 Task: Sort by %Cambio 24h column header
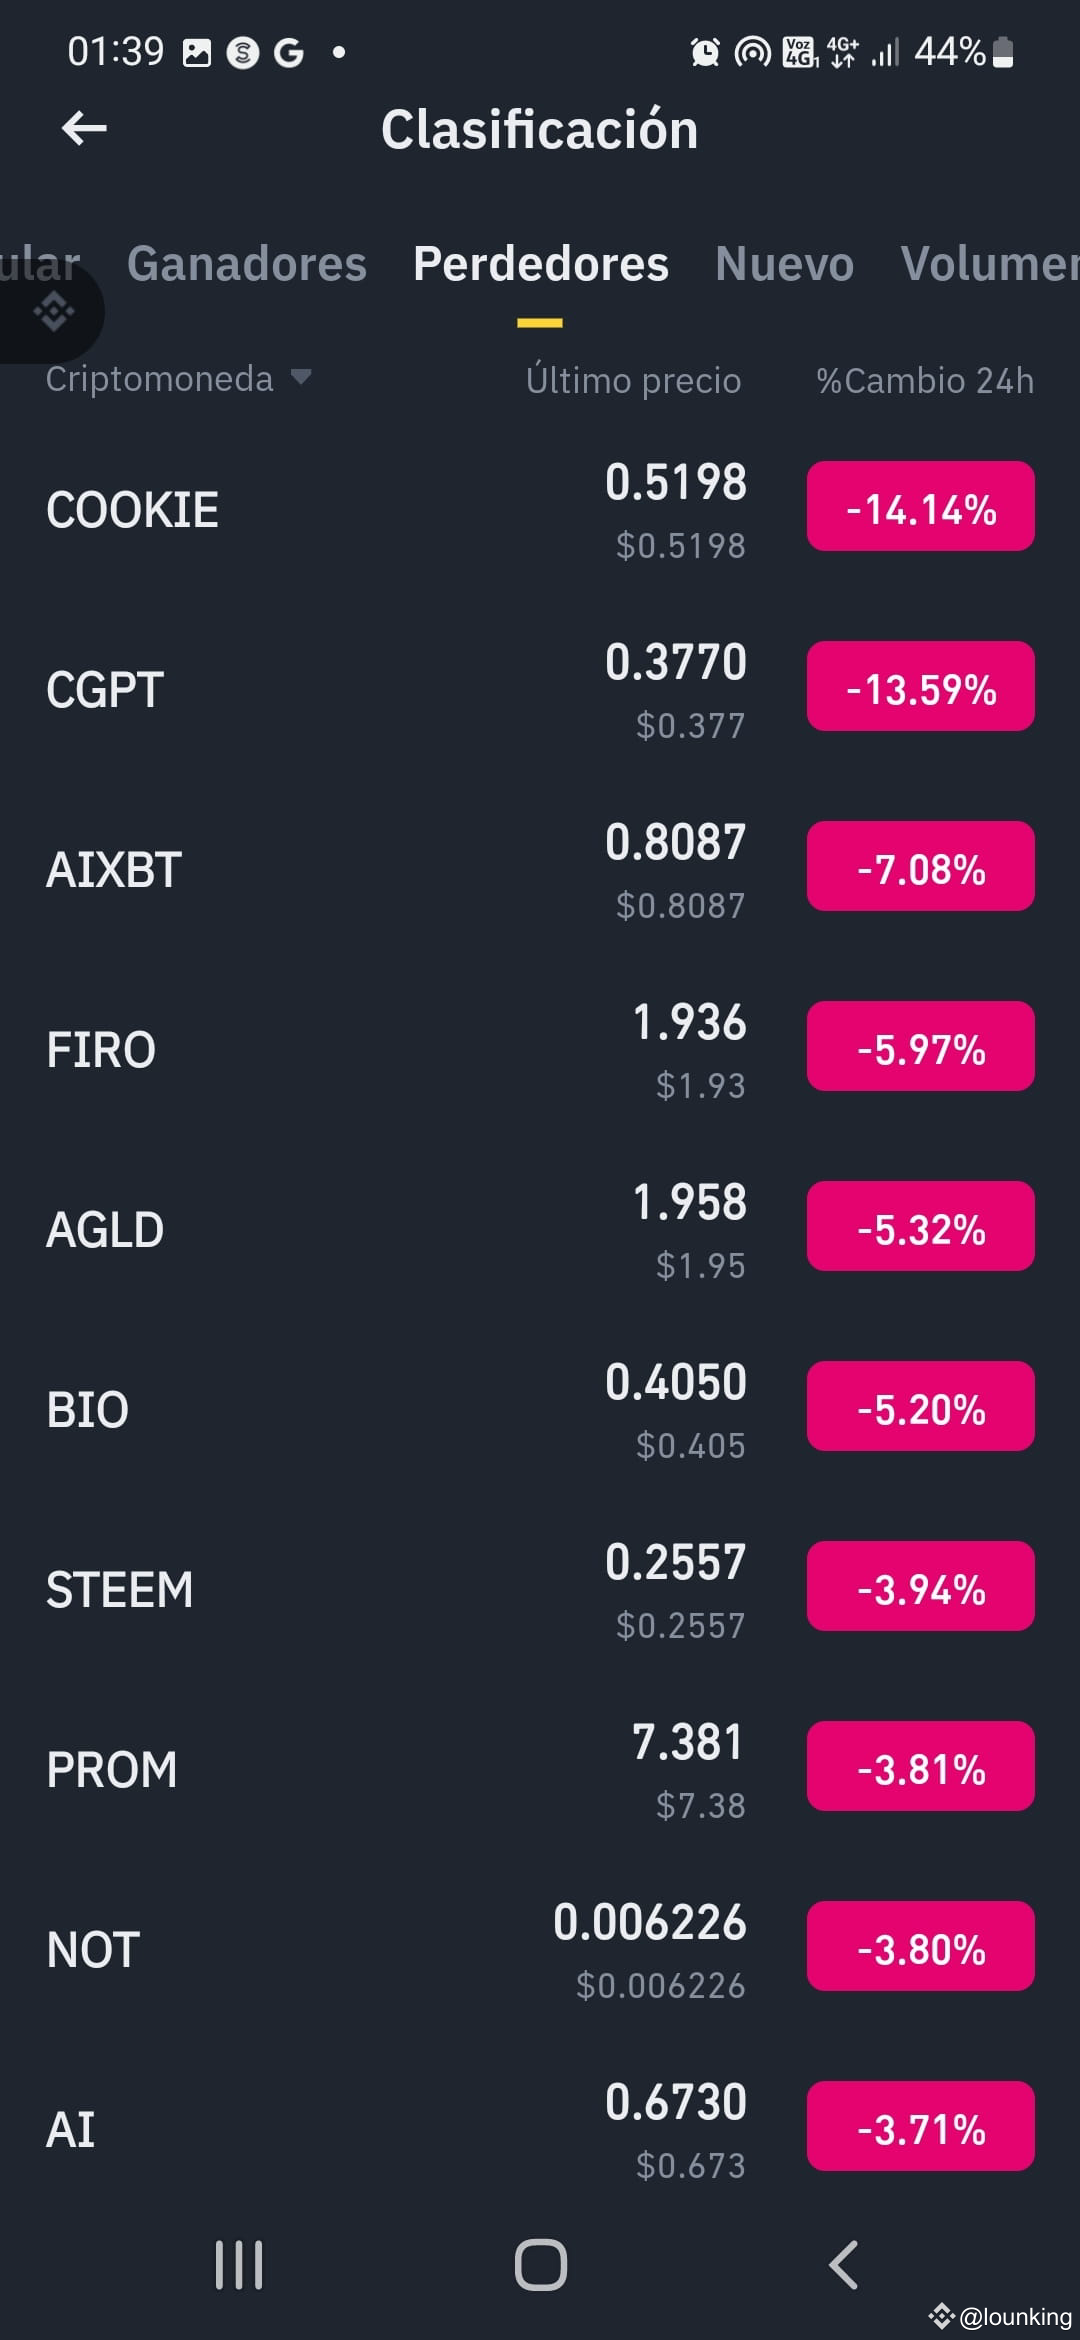(925, 380)
